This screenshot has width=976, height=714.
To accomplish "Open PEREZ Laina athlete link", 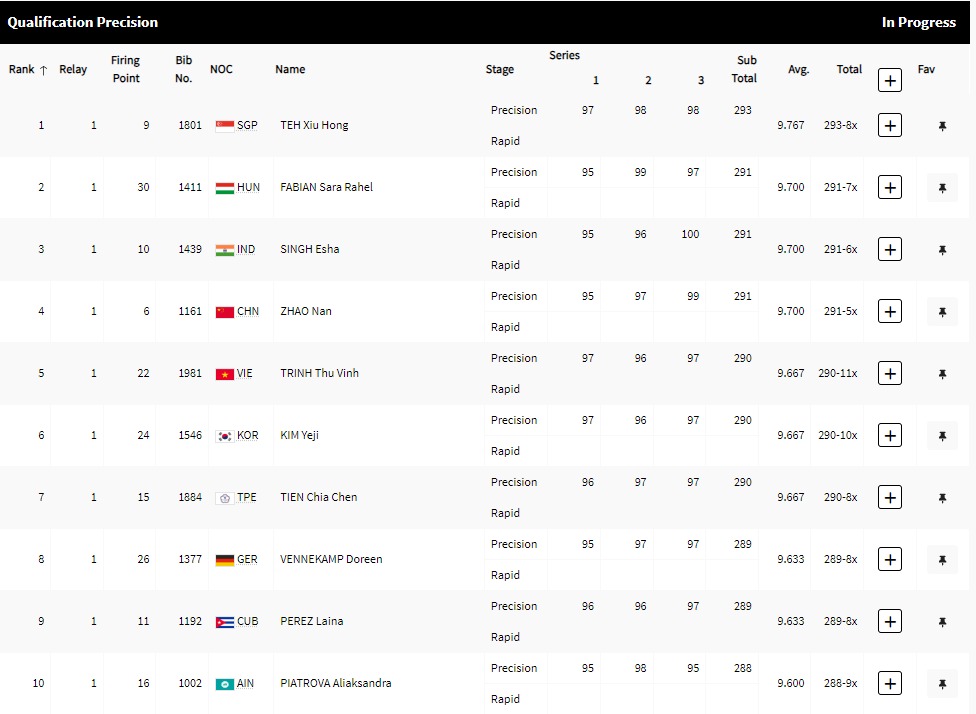I will 312,621.
